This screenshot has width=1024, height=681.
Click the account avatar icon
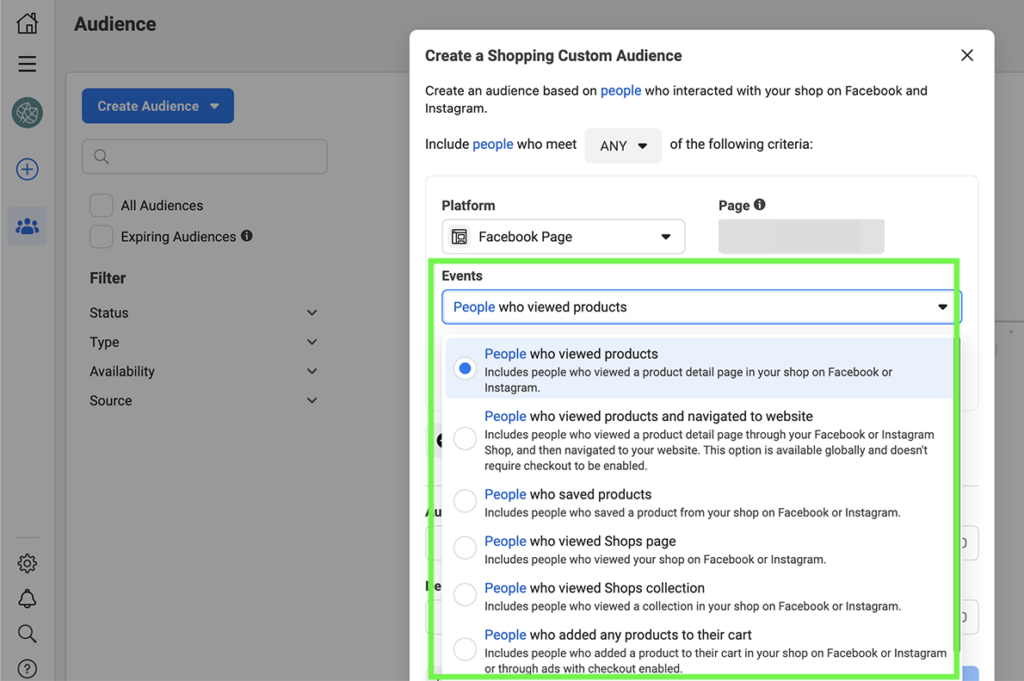click(27, 113)
